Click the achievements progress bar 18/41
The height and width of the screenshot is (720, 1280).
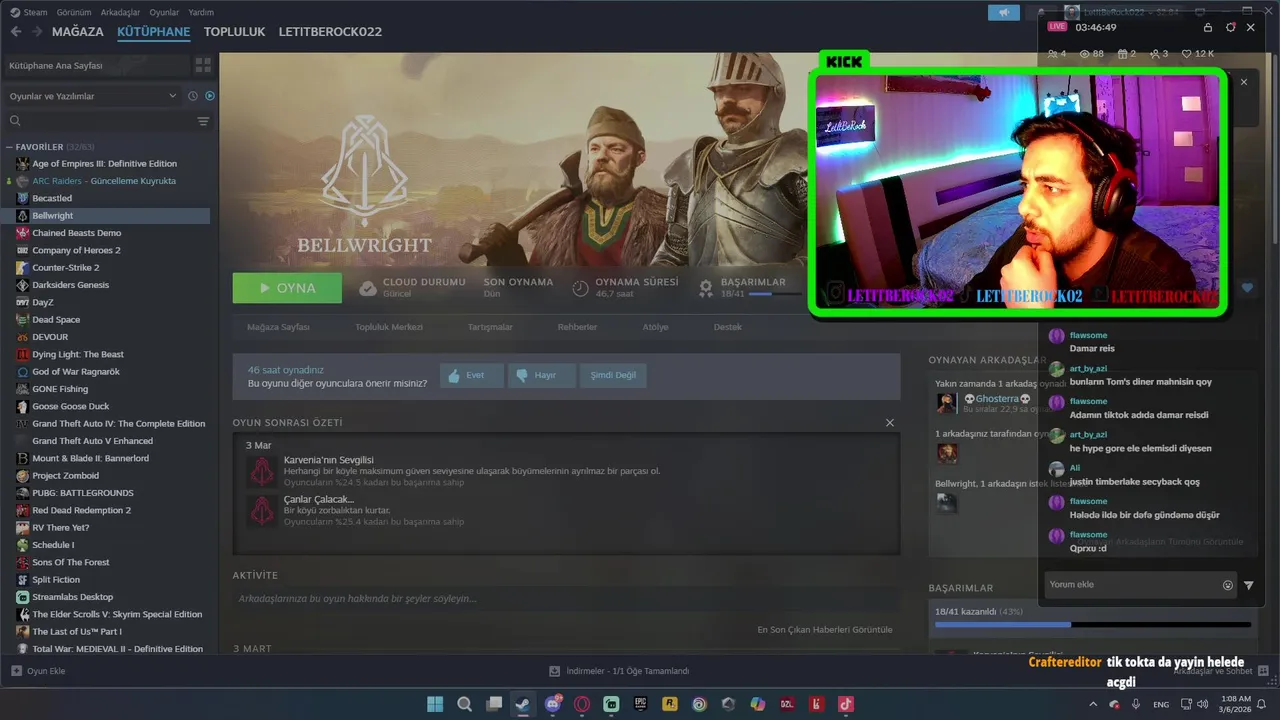point(1092,625)
